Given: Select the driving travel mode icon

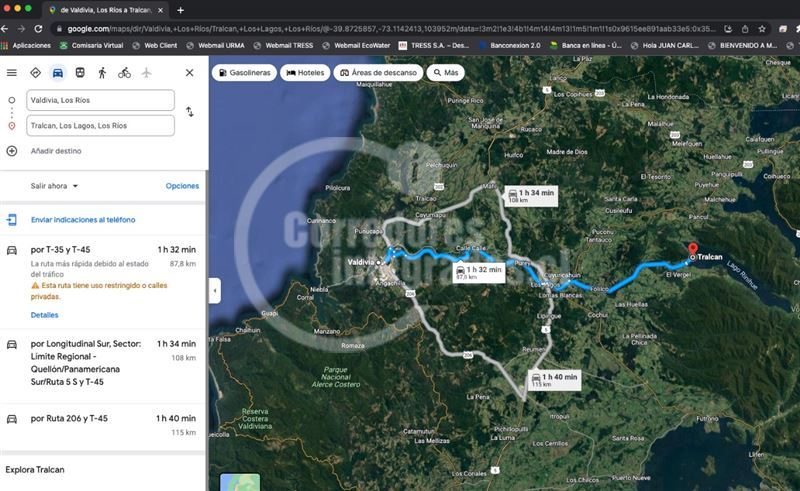Looking at the screenshot, I should click(58, 73).
